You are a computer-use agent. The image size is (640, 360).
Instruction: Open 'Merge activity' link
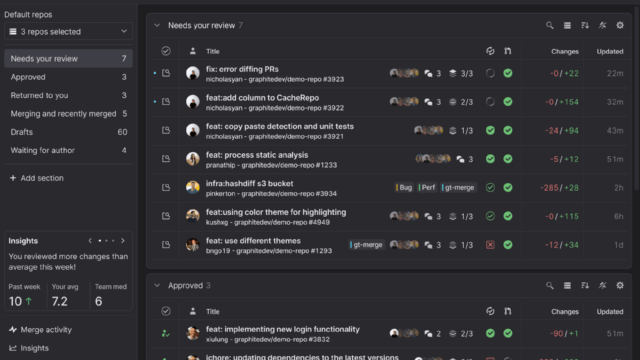pyautogui.click(x=41, y=329)
